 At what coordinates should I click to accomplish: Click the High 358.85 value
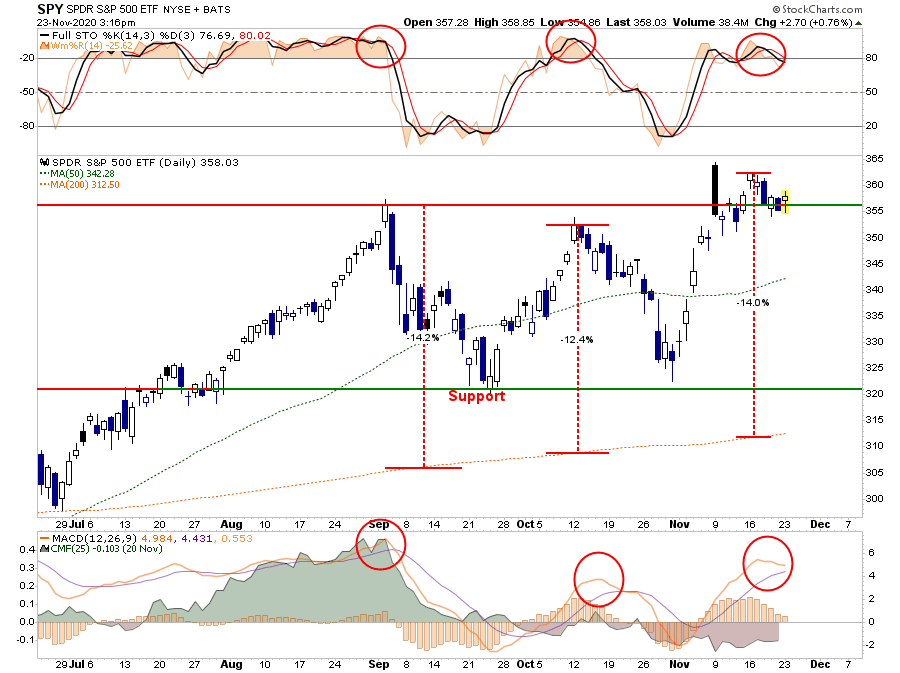tap(504, 22)
